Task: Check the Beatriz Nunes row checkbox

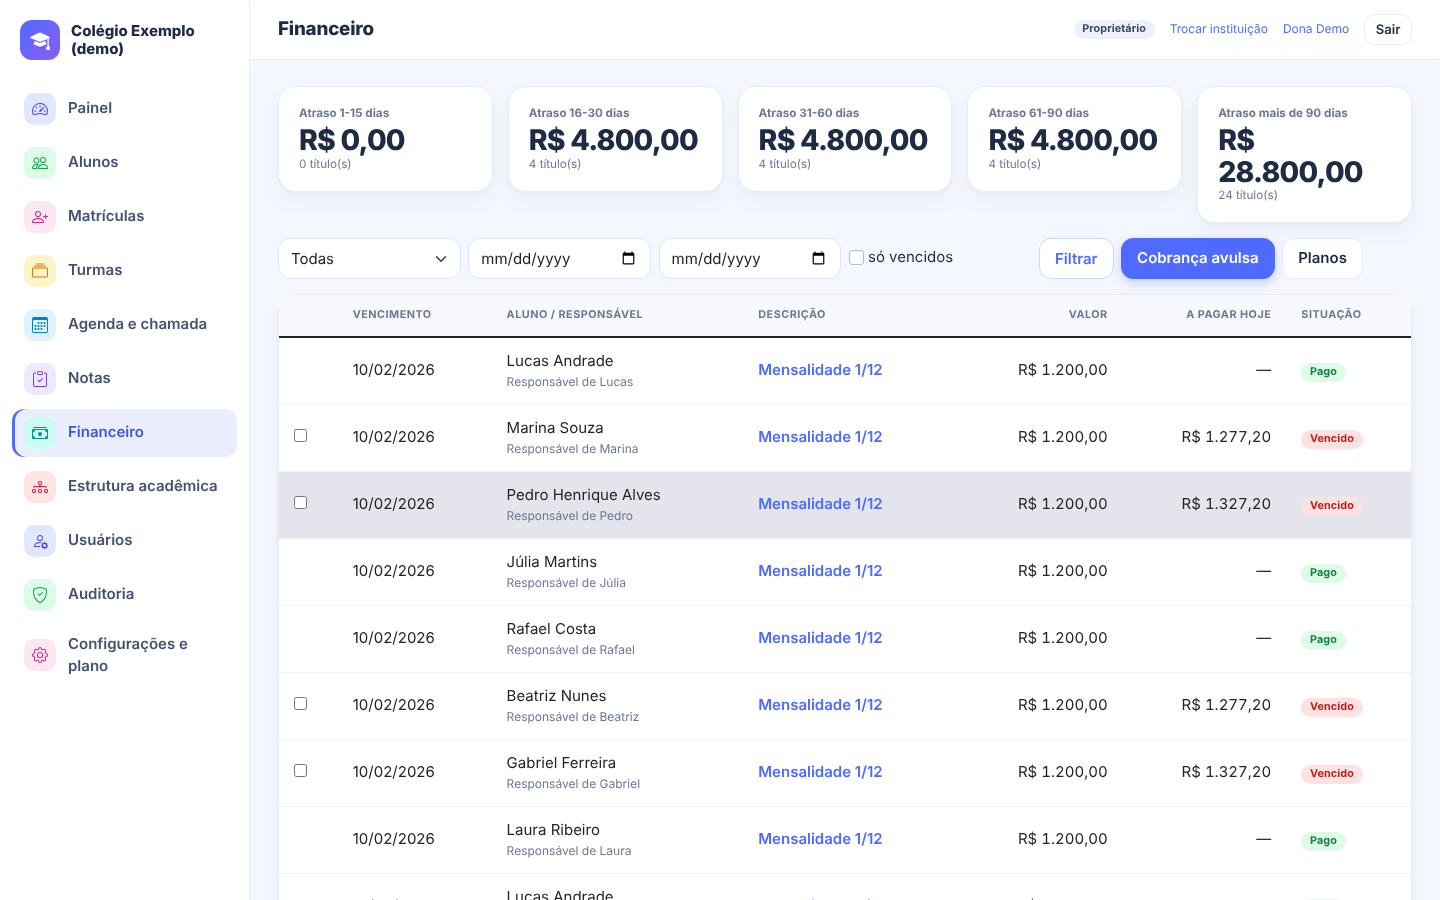Action: [300, 703]
